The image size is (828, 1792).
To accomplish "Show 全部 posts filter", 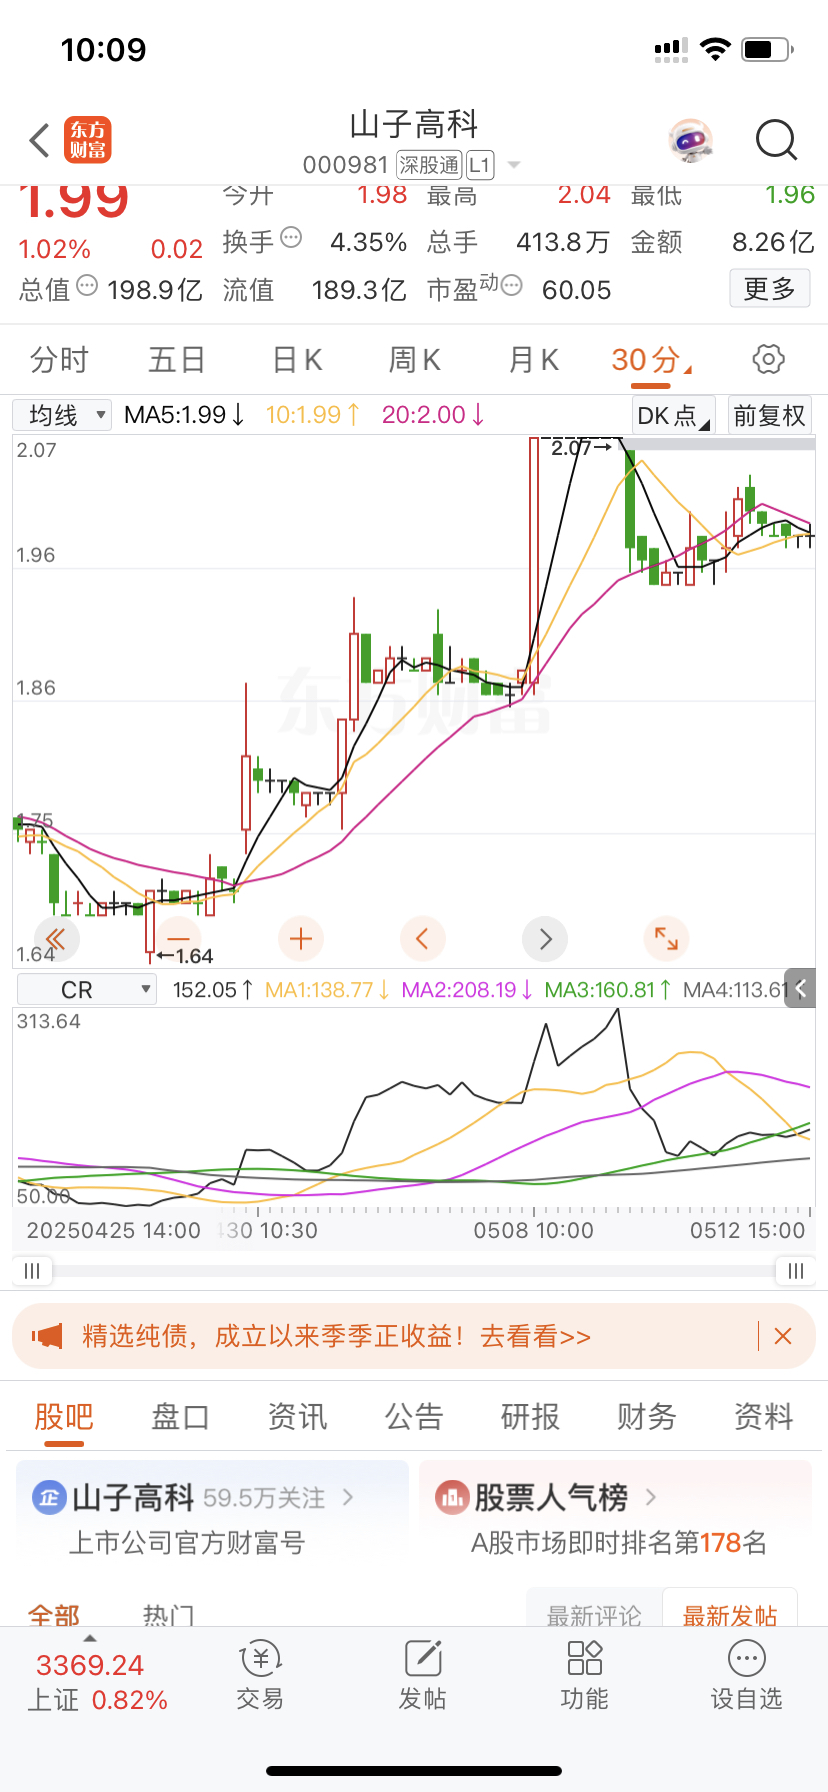I will point(54,1614).
